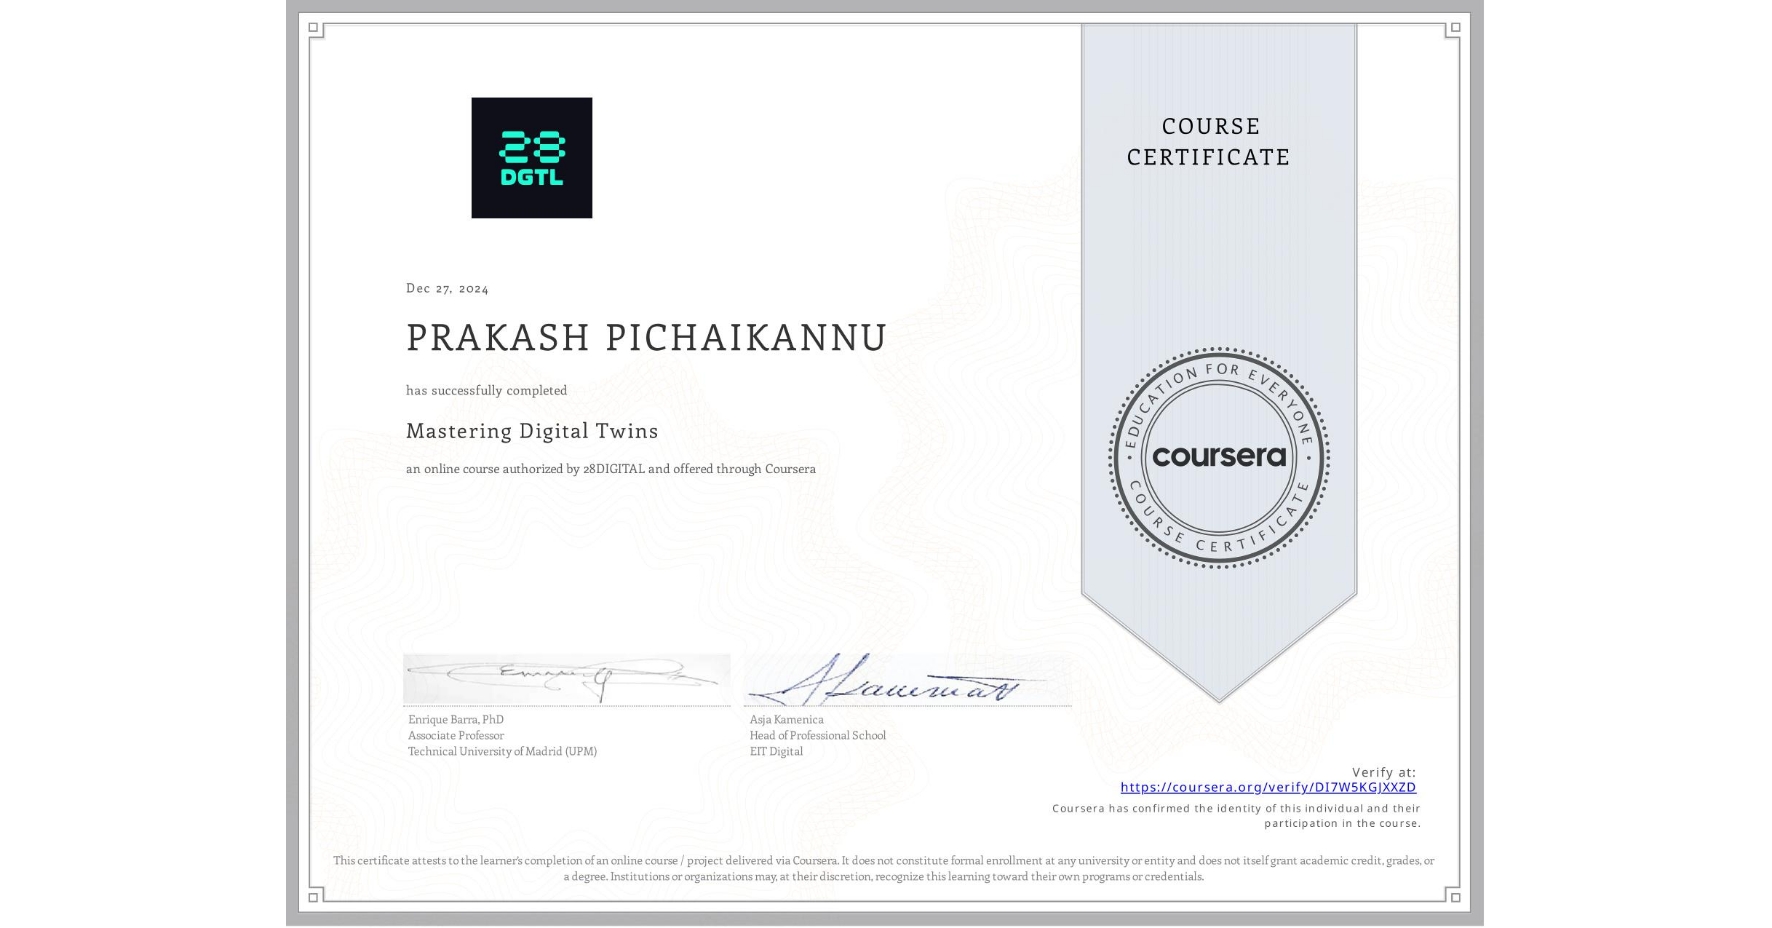This screenshot has height=928, width=1772.
Task: Click the Coursera identity confirmation statement
Action: [1237, 816]
